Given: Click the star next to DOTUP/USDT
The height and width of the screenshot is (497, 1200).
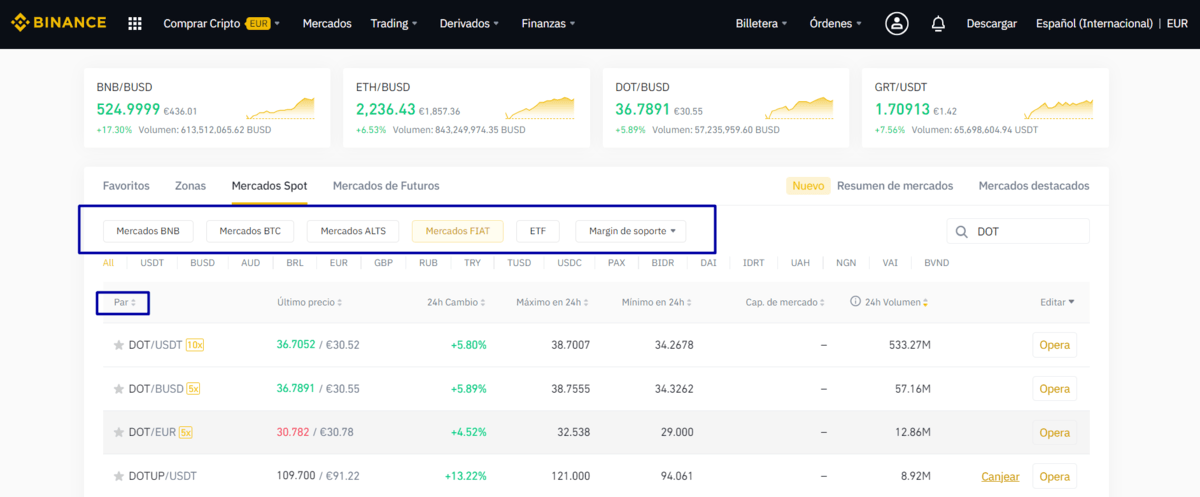Looking at the screenshot, I should coord(118,477).
